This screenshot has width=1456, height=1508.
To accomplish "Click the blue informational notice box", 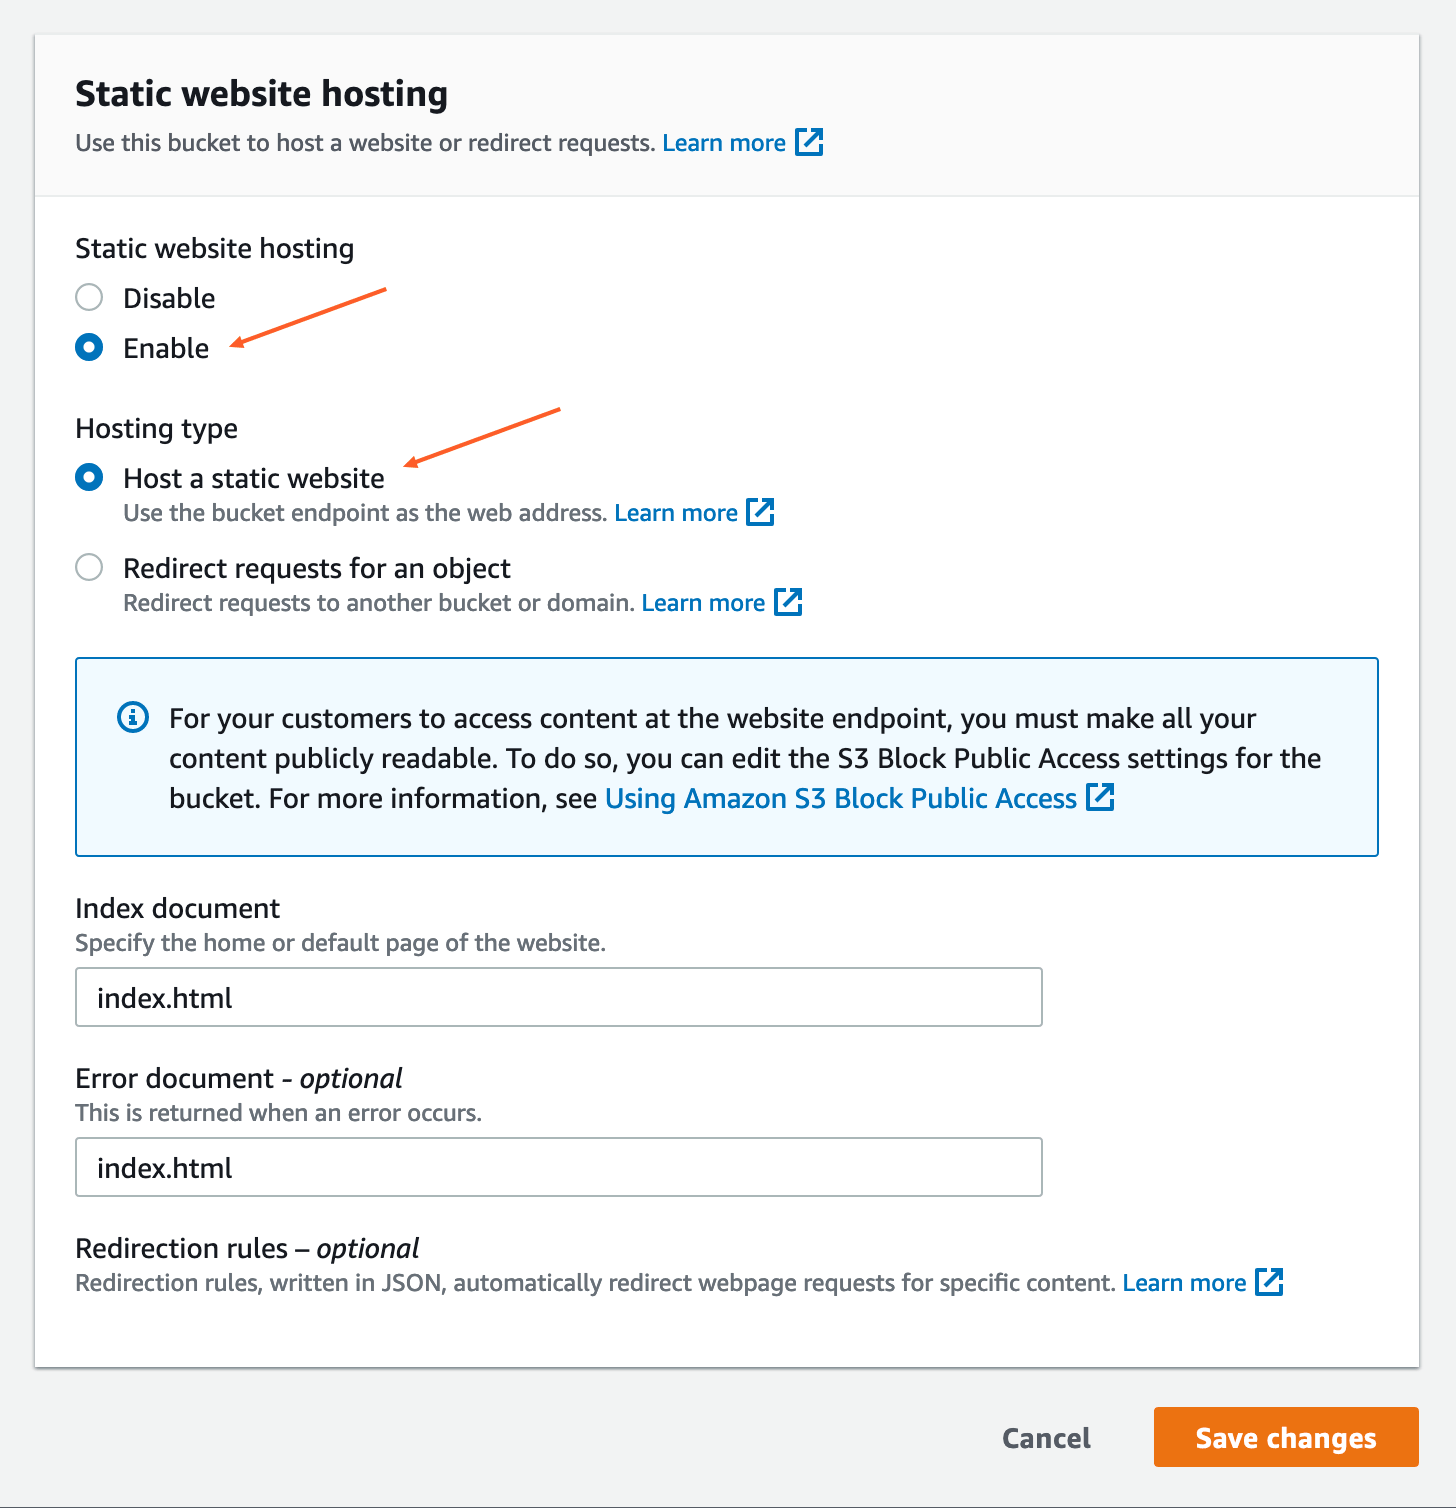I will [x=727, y=757].
